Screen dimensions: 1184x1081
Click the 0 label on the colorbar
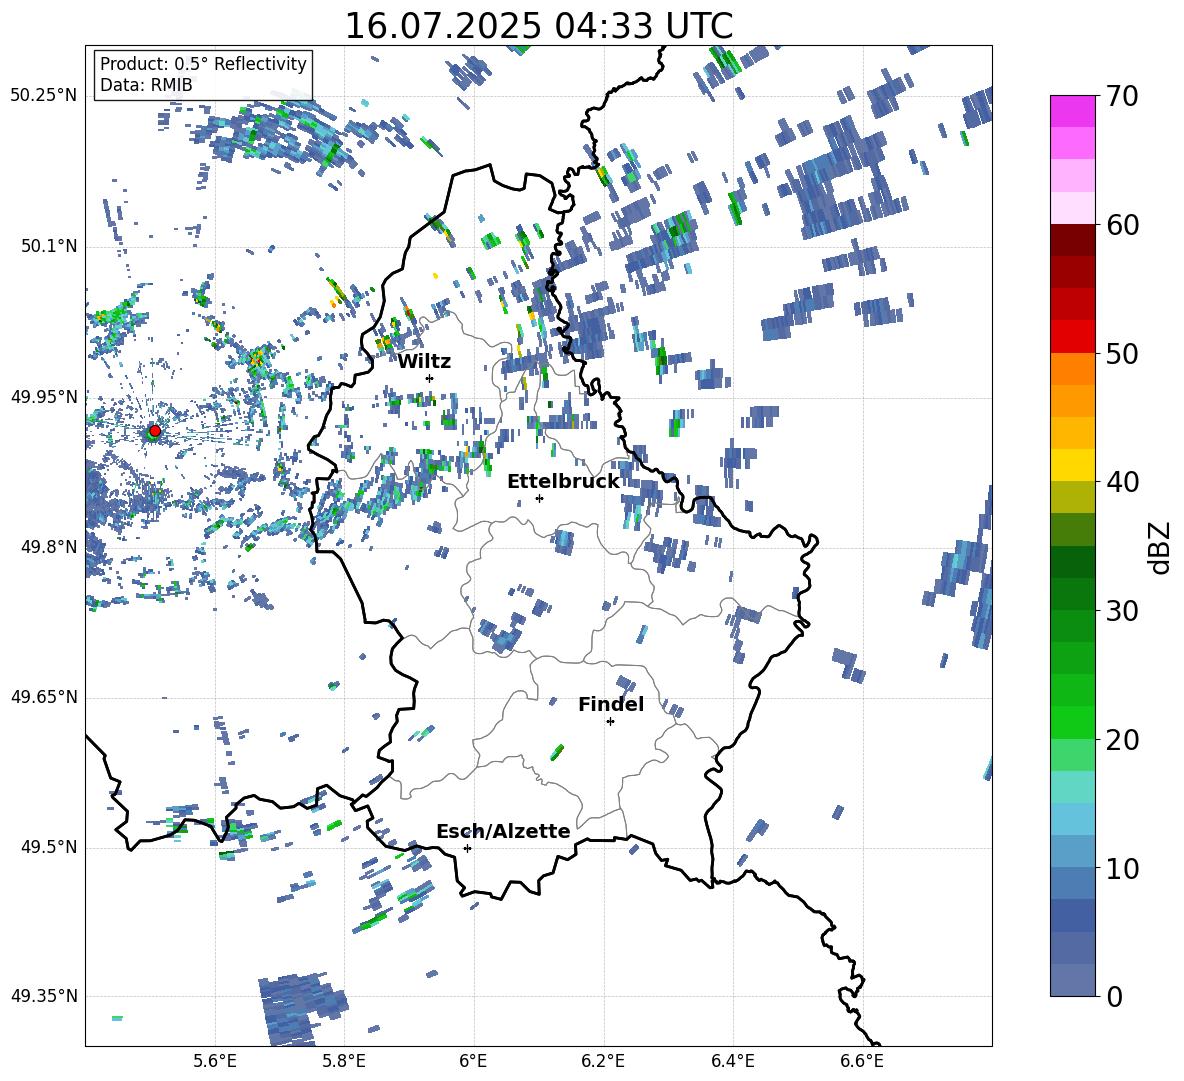click(1114, 996)
